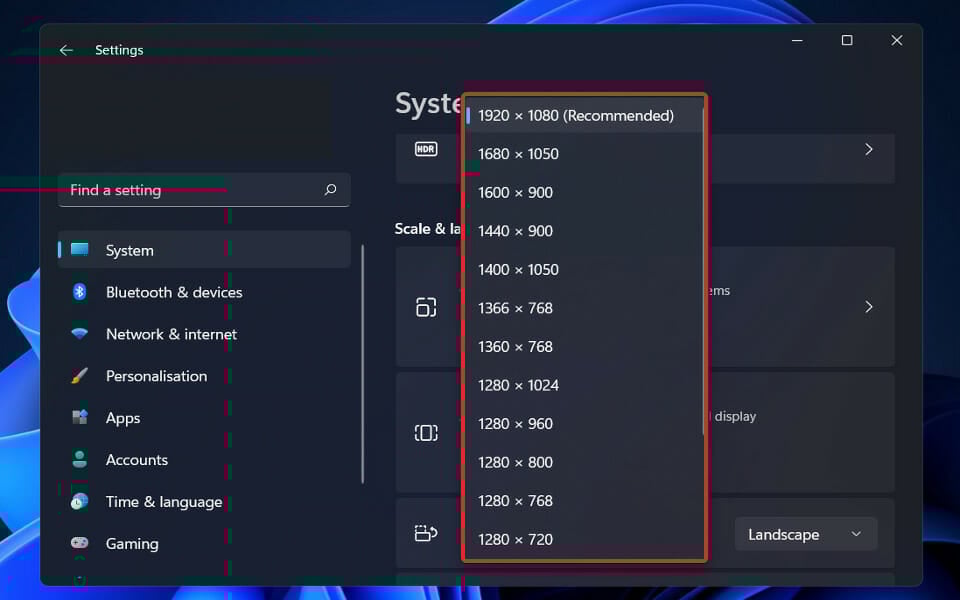
Task: Select 1600 × 900 resolution
Action: pyautogui.click(x=584, y=192)
